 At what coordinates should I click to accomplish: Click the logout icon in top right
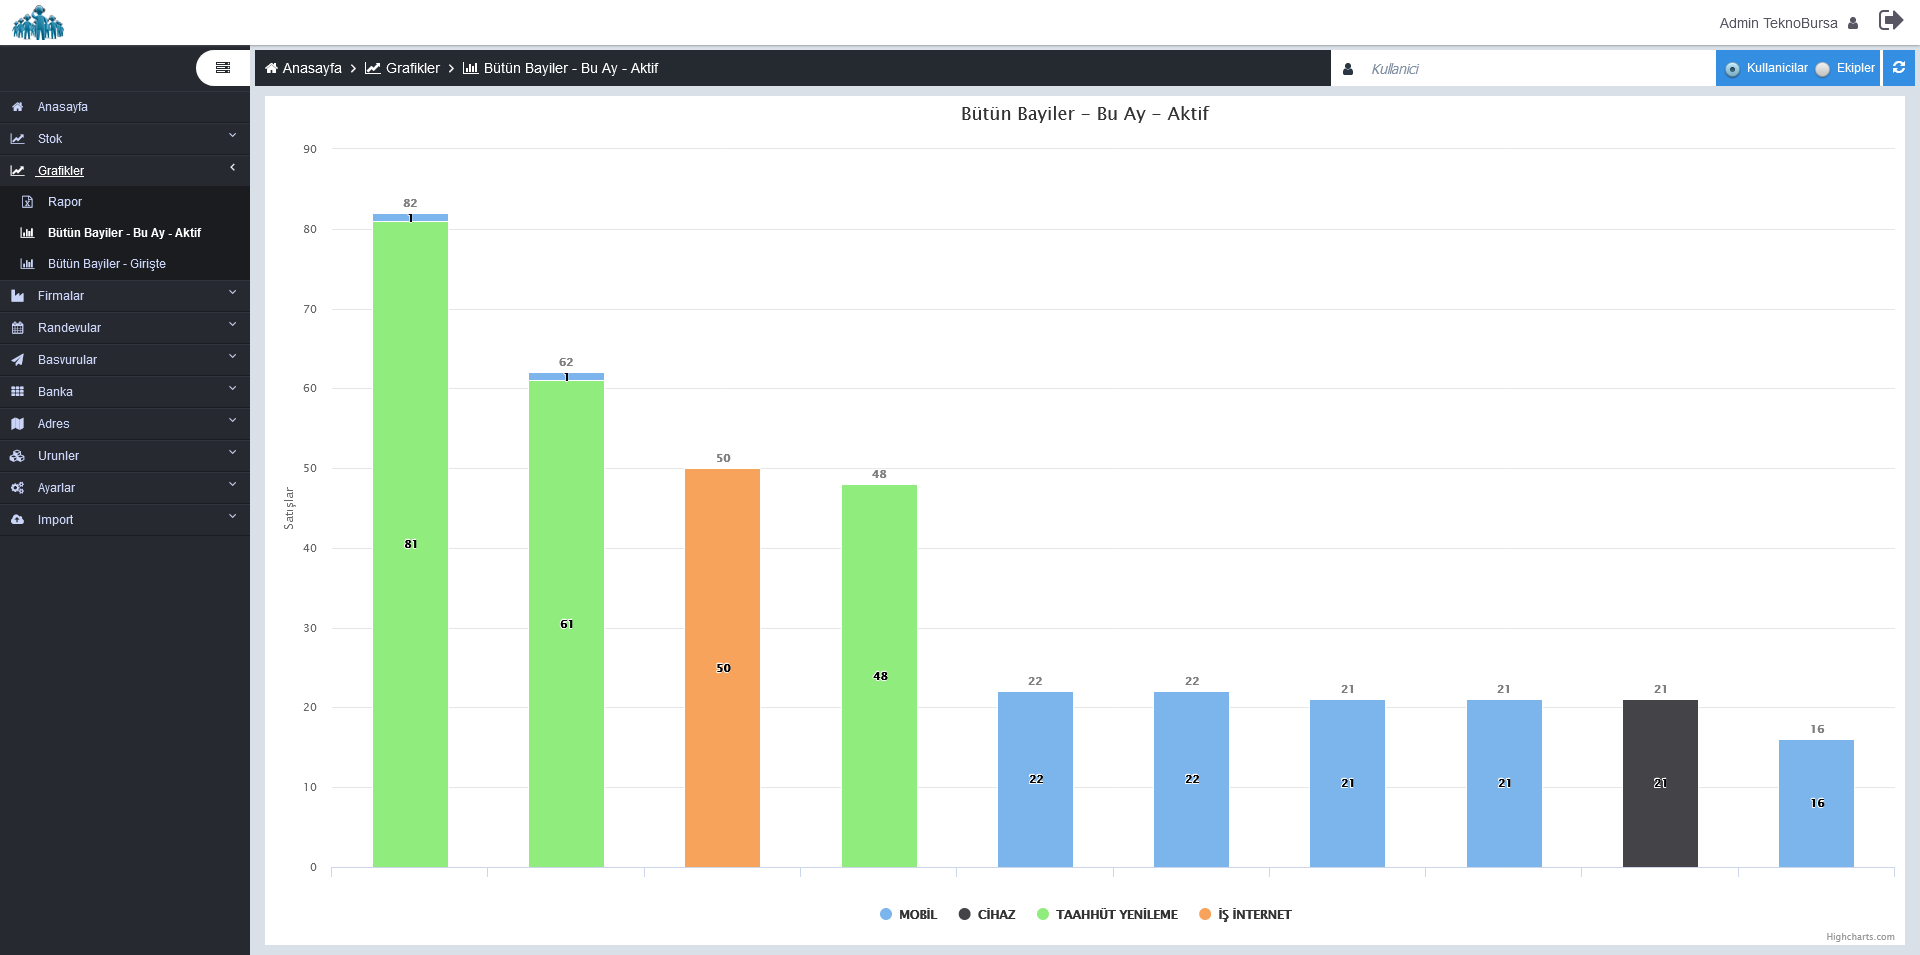[1890, 21]
